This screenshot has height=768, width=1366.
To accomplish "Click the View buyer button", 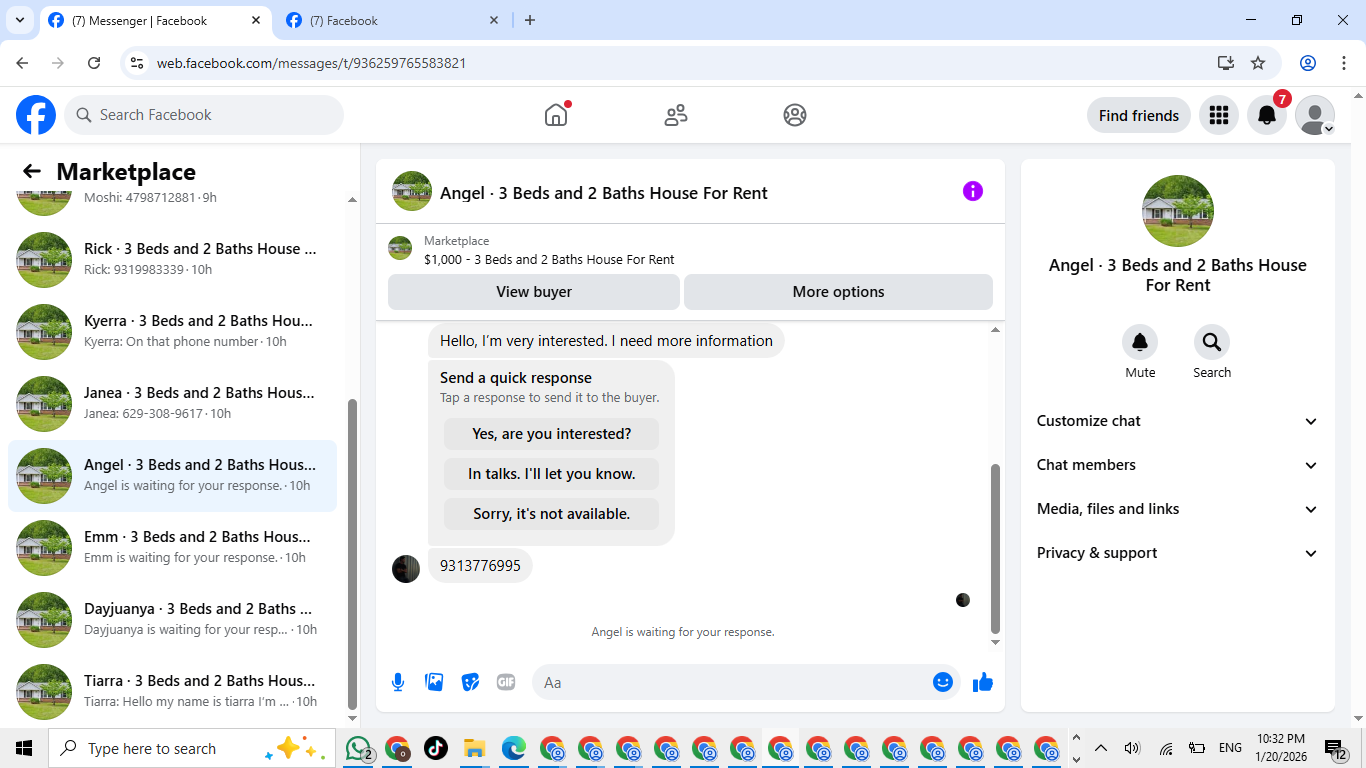I will 534,292.
